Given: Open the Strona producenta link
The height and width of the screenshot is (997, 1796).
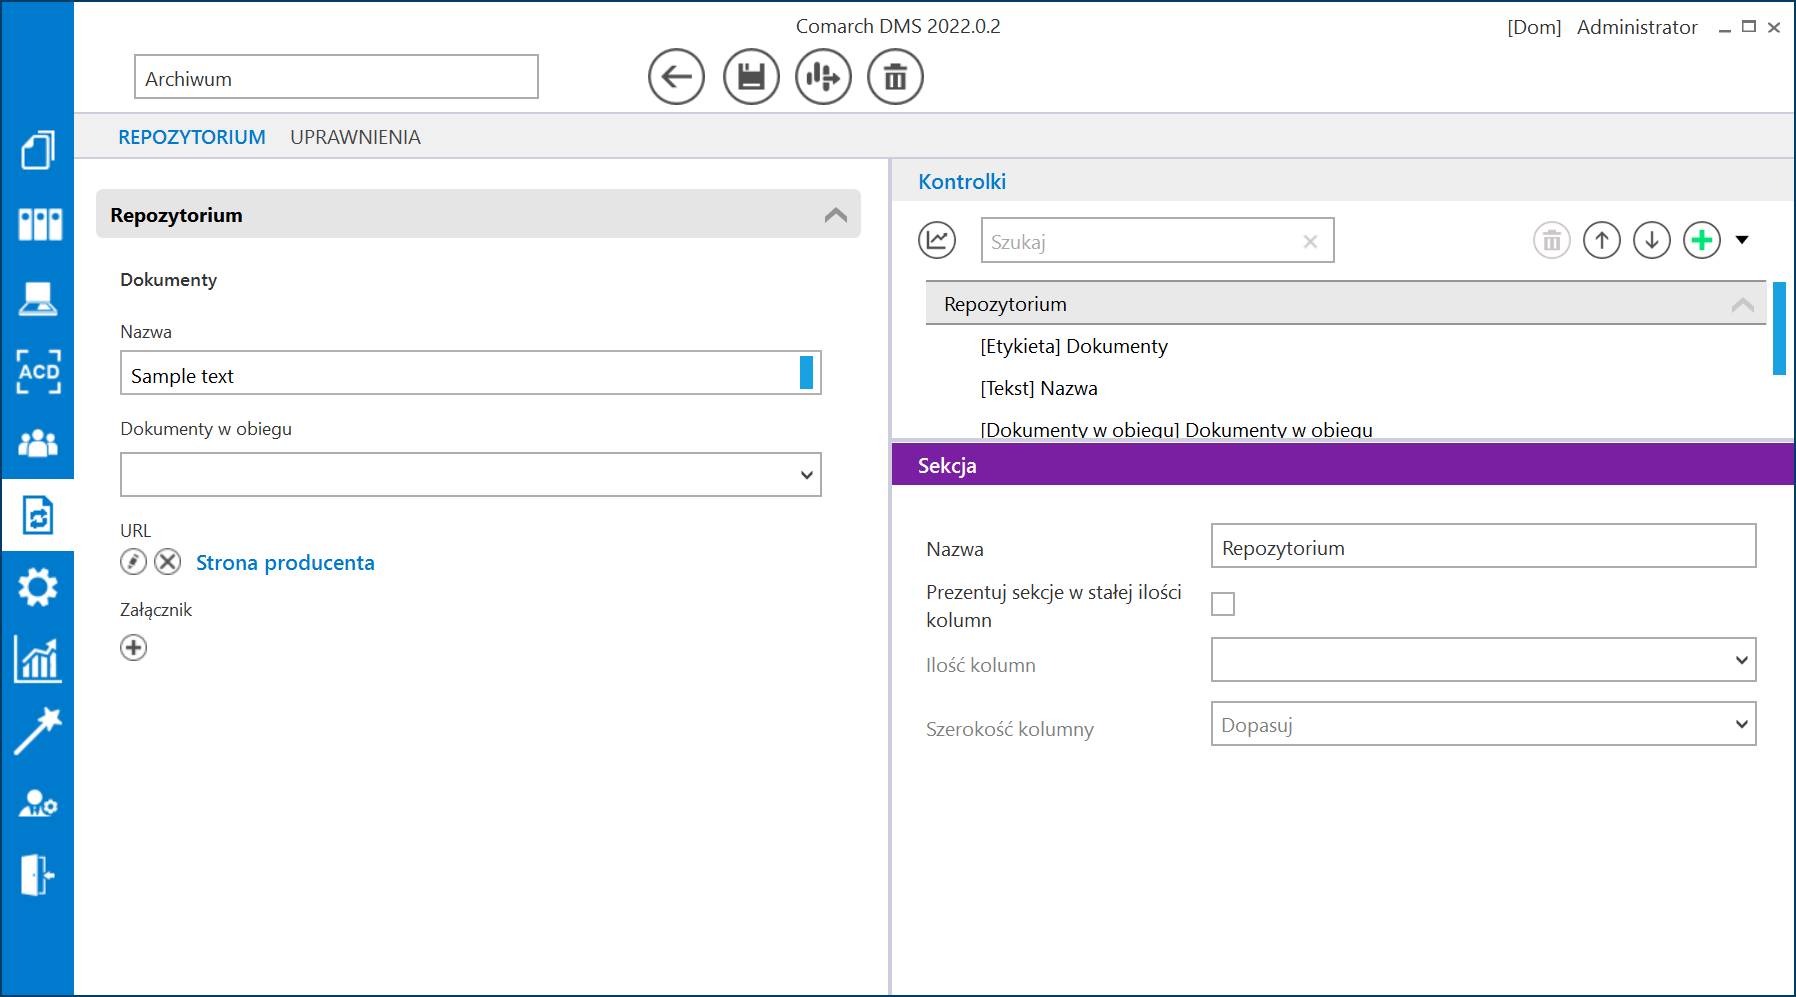Looking at the screenshot, I should (x=285, y=563).
